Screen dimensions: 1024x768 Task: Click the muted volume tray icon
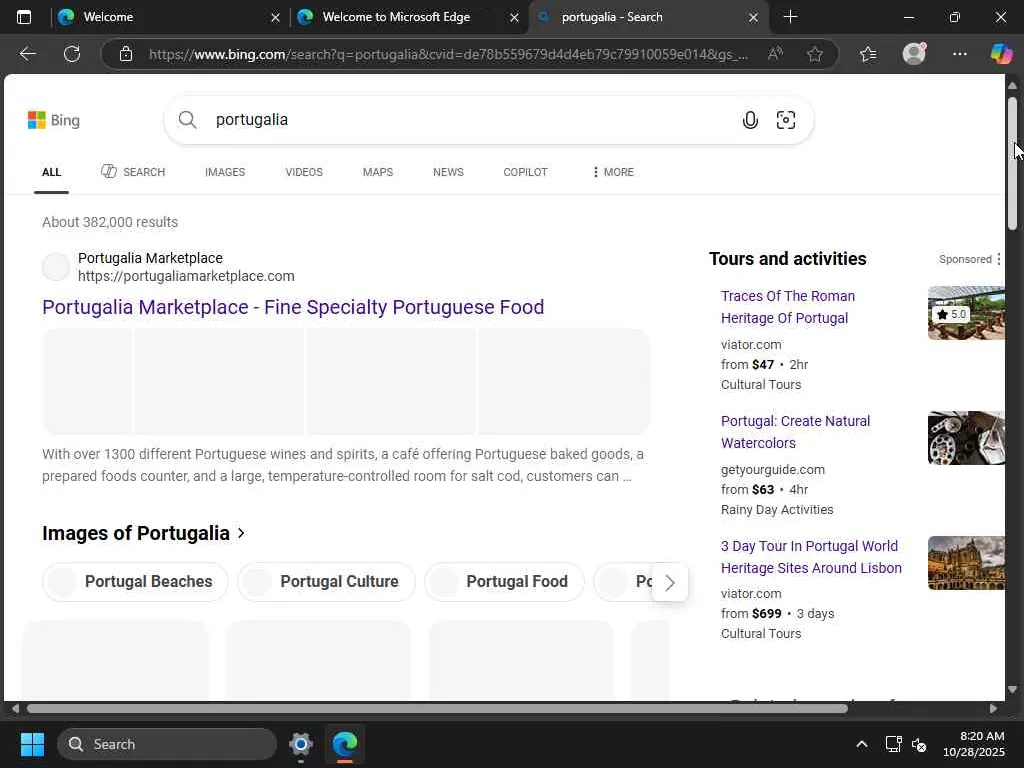[919, 744]
